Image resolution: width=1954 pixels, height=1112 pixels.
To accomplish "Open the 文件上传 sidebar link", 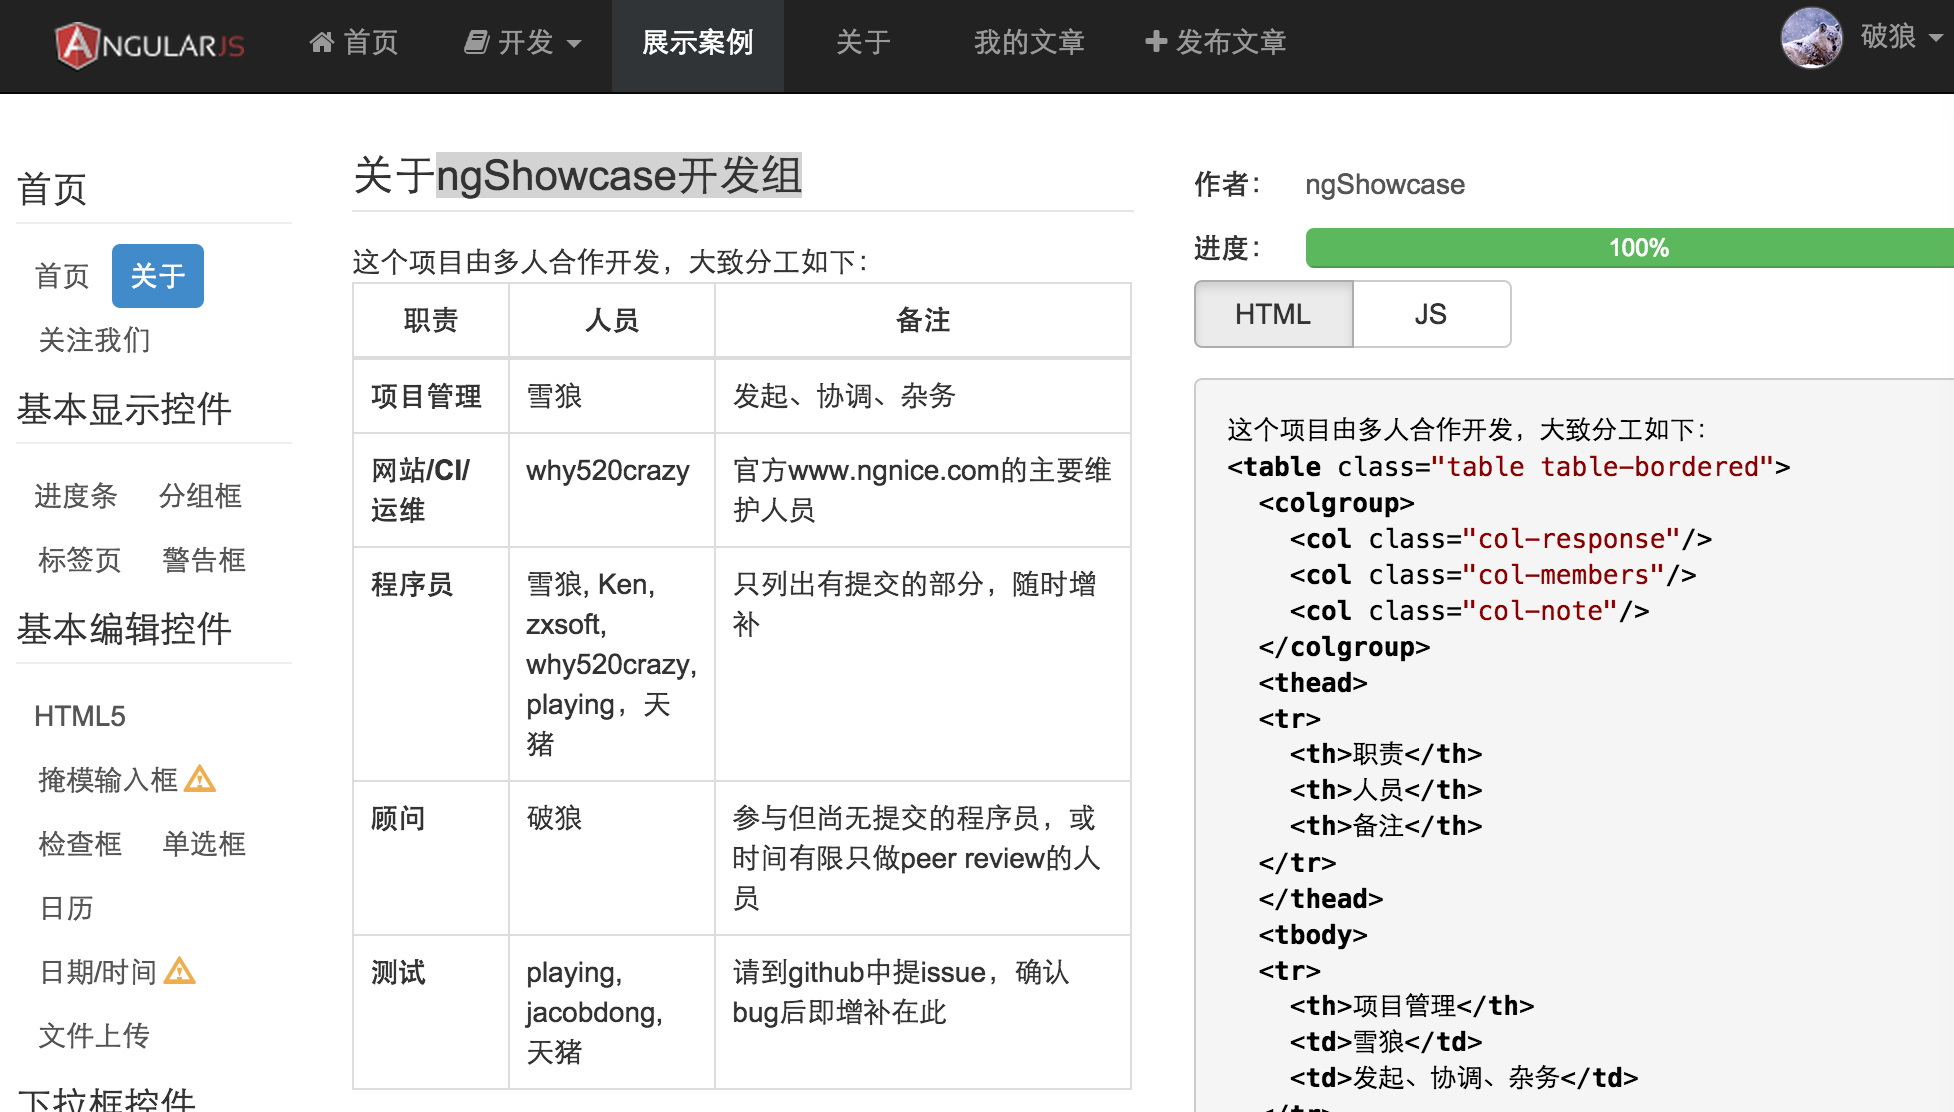I will (95, 1036).
